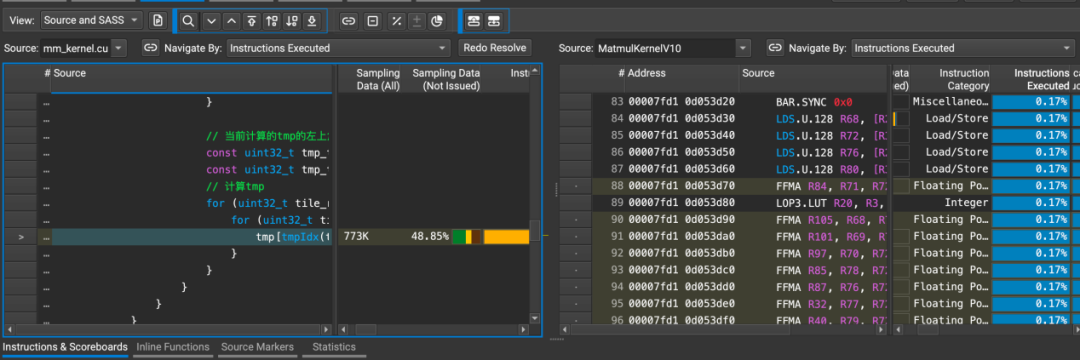Navigate to next higher value icon
1080x360 pixels.
point(271,21)
